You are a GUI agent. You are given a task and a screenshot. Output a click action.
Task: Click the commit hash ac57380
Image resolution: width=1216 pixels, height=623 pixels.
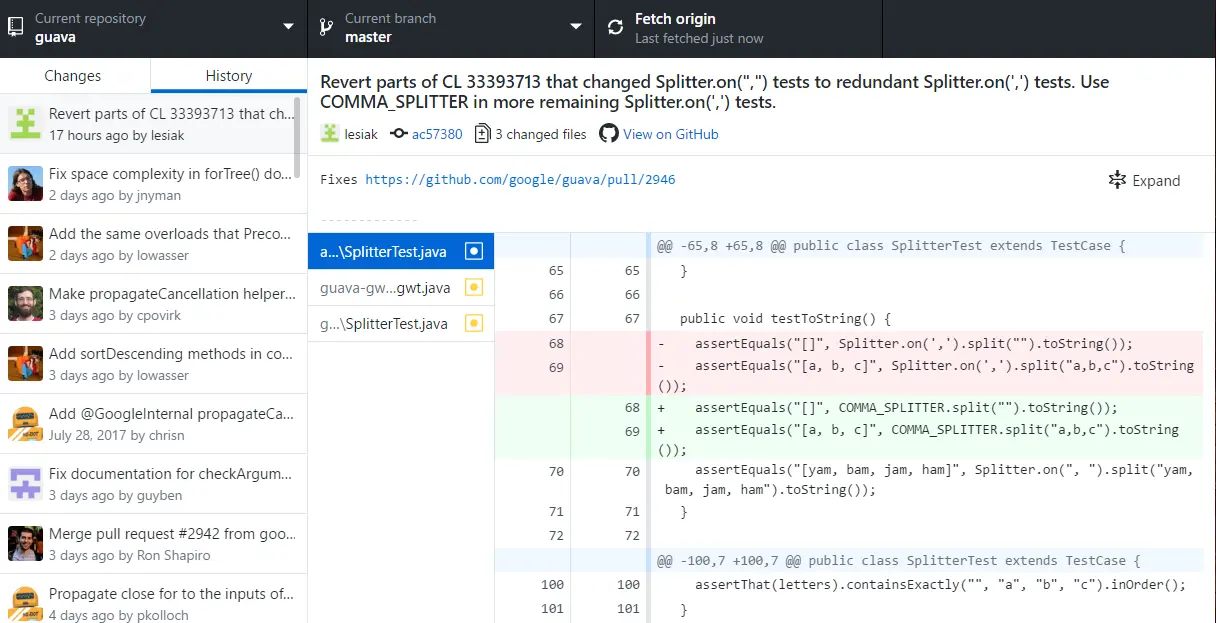point(437,134)
